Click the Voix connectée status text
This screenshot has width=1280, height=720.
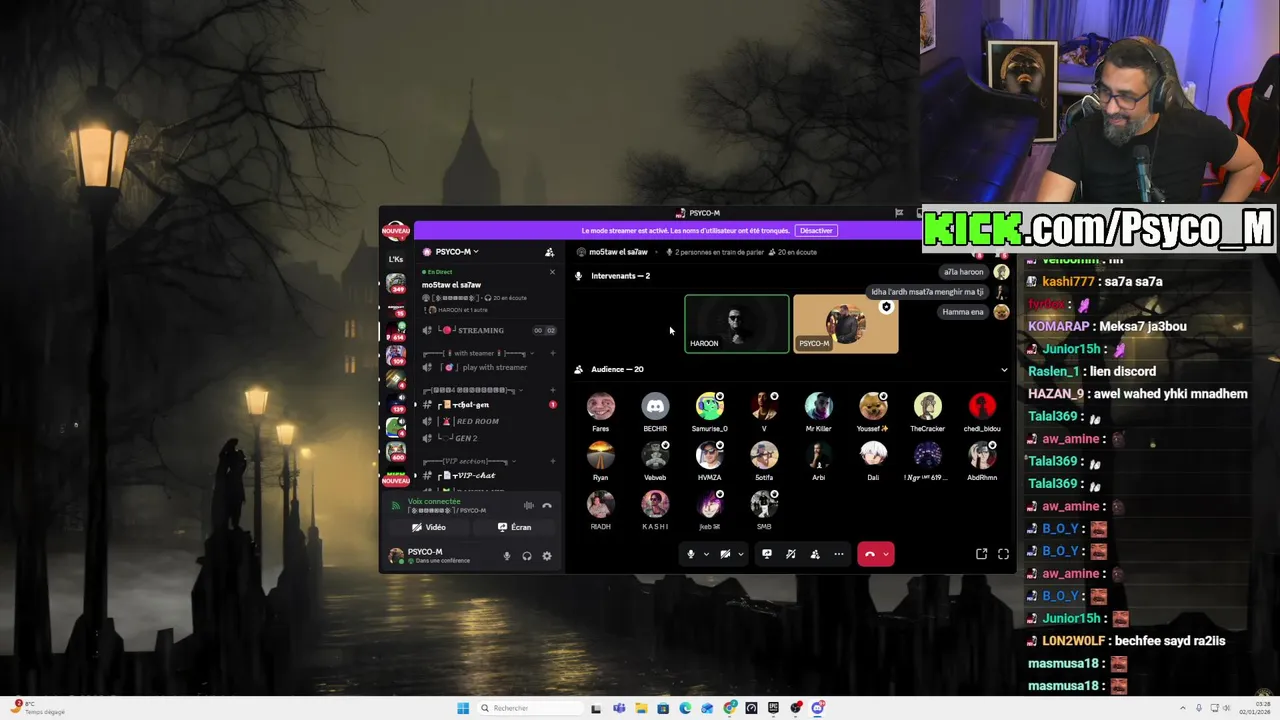(x=434, y=502)
